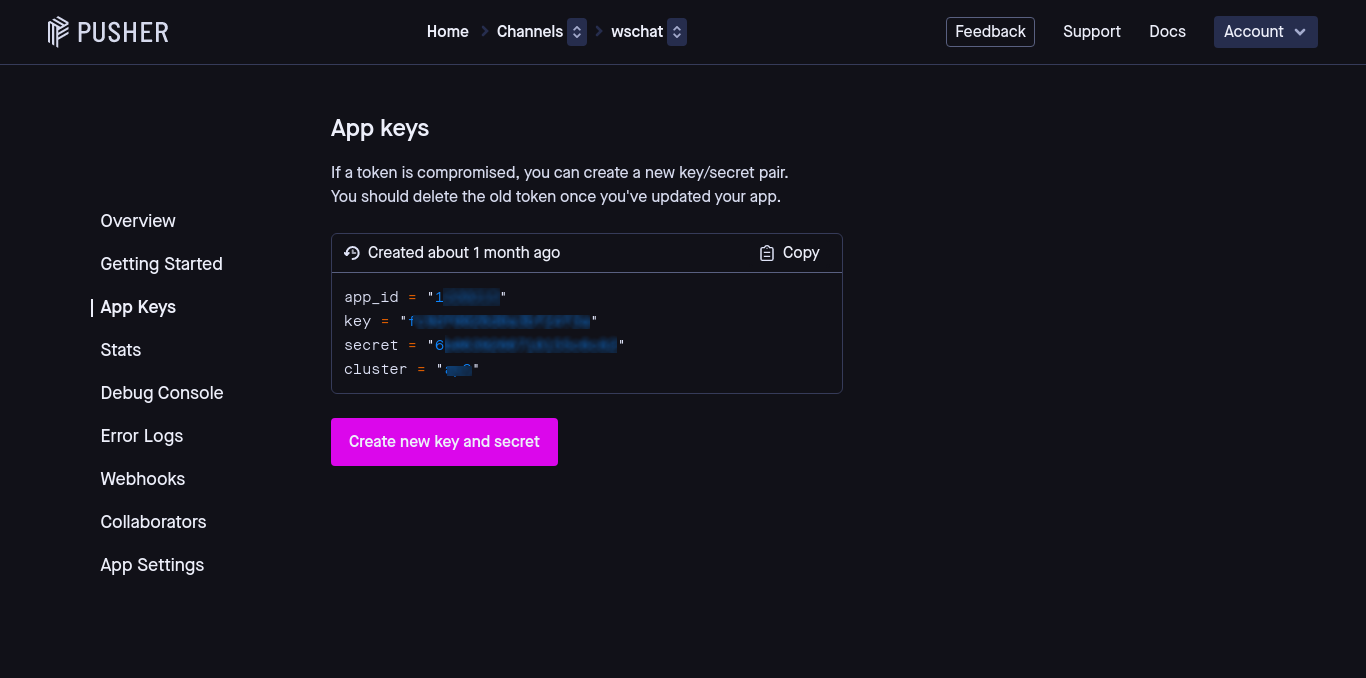Navigate to Webhooks
The image size is (1366, 678).
tap(143, 479)
